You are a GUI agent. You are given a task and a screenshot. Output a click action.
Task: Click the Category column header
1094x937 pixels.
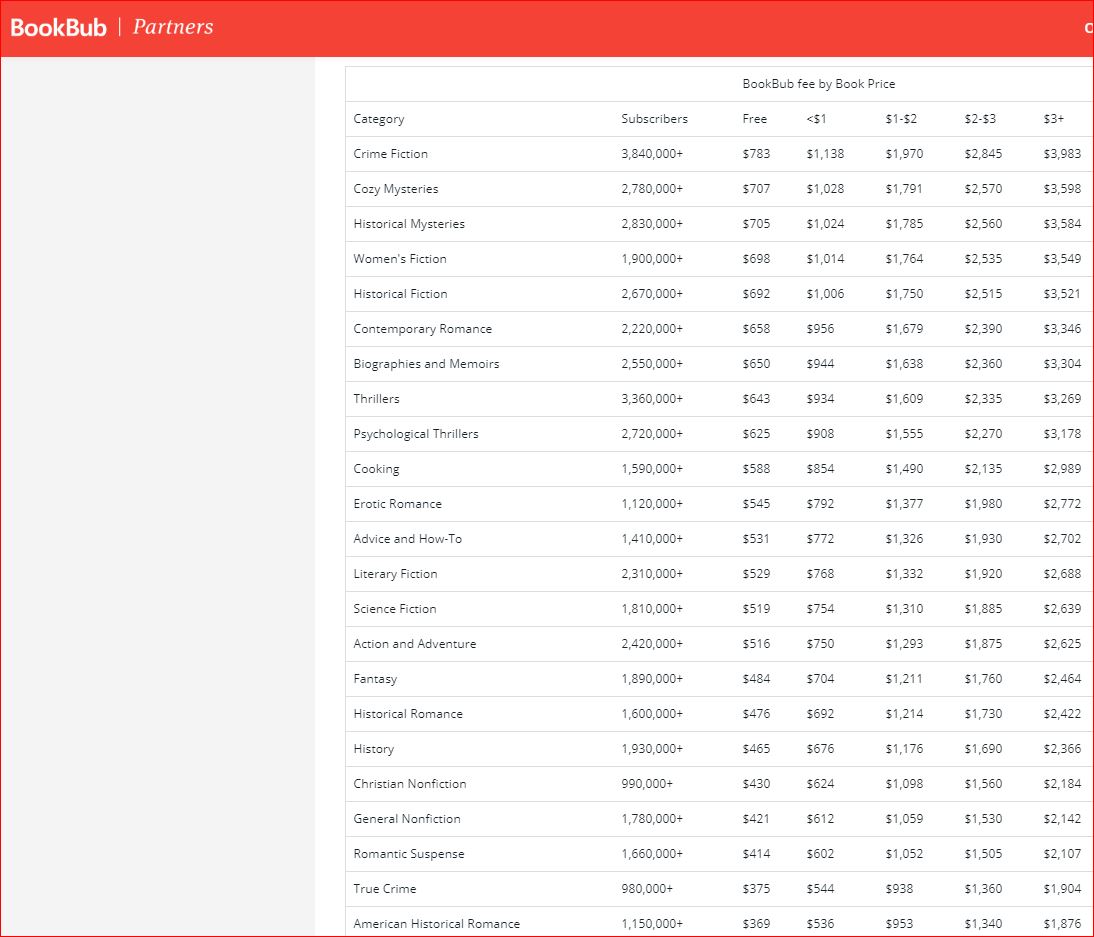[x=379, y=119]
